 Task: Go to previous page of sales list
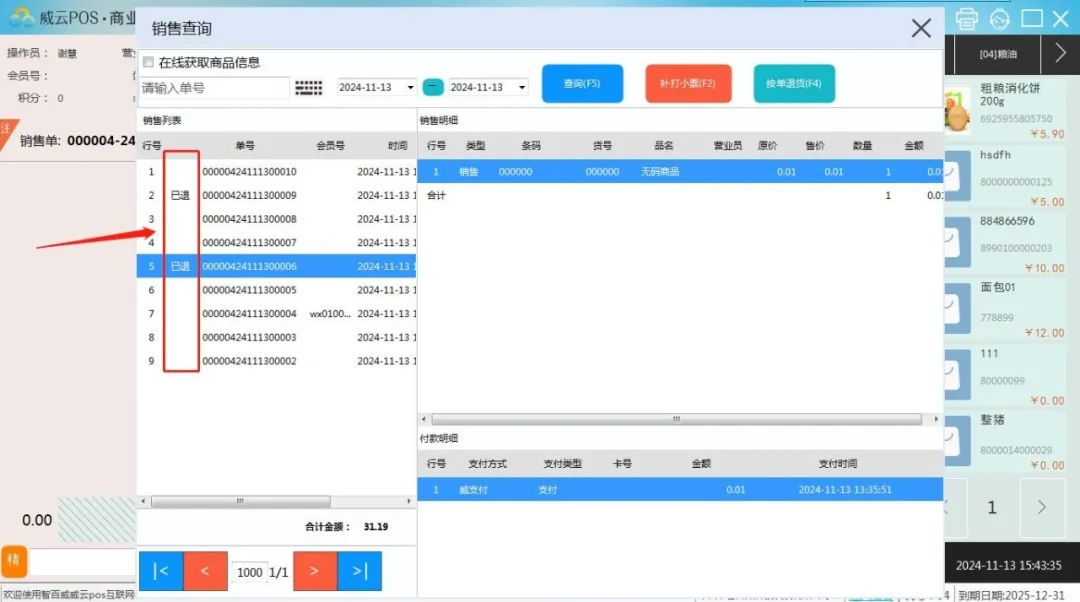[205, 571]
